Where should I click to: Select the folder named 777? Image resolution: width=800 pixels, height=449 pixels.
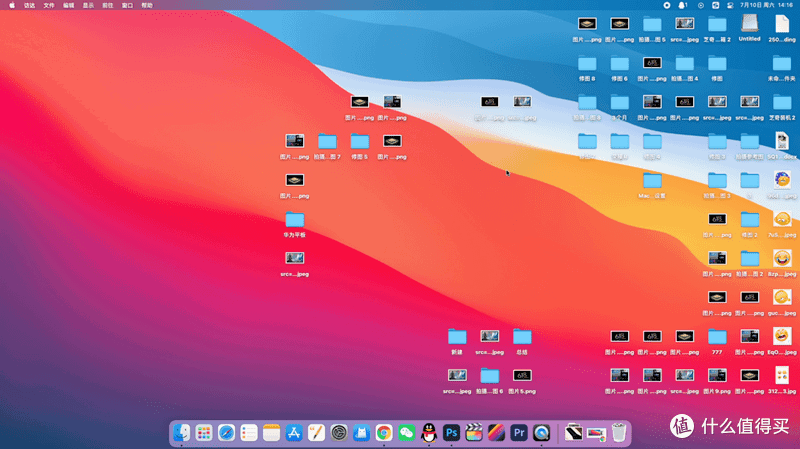[x=717, y=342]
